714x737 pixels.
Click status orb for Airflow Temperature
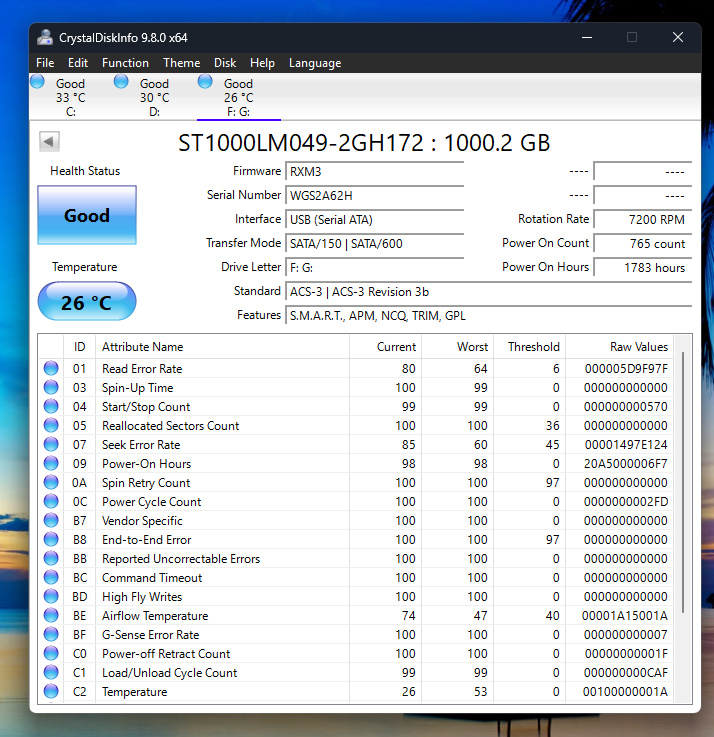point(51,616)
